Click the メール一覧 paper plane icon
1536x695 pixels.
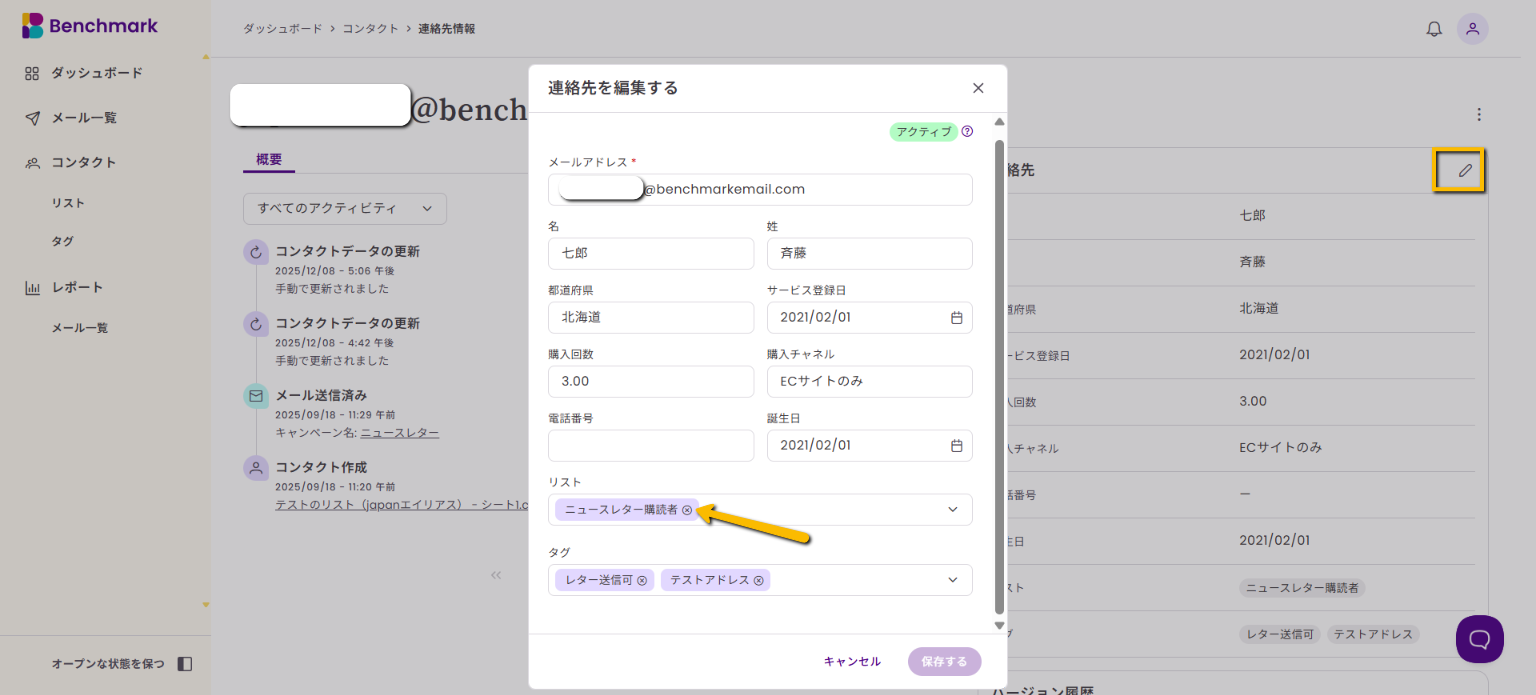32,118
